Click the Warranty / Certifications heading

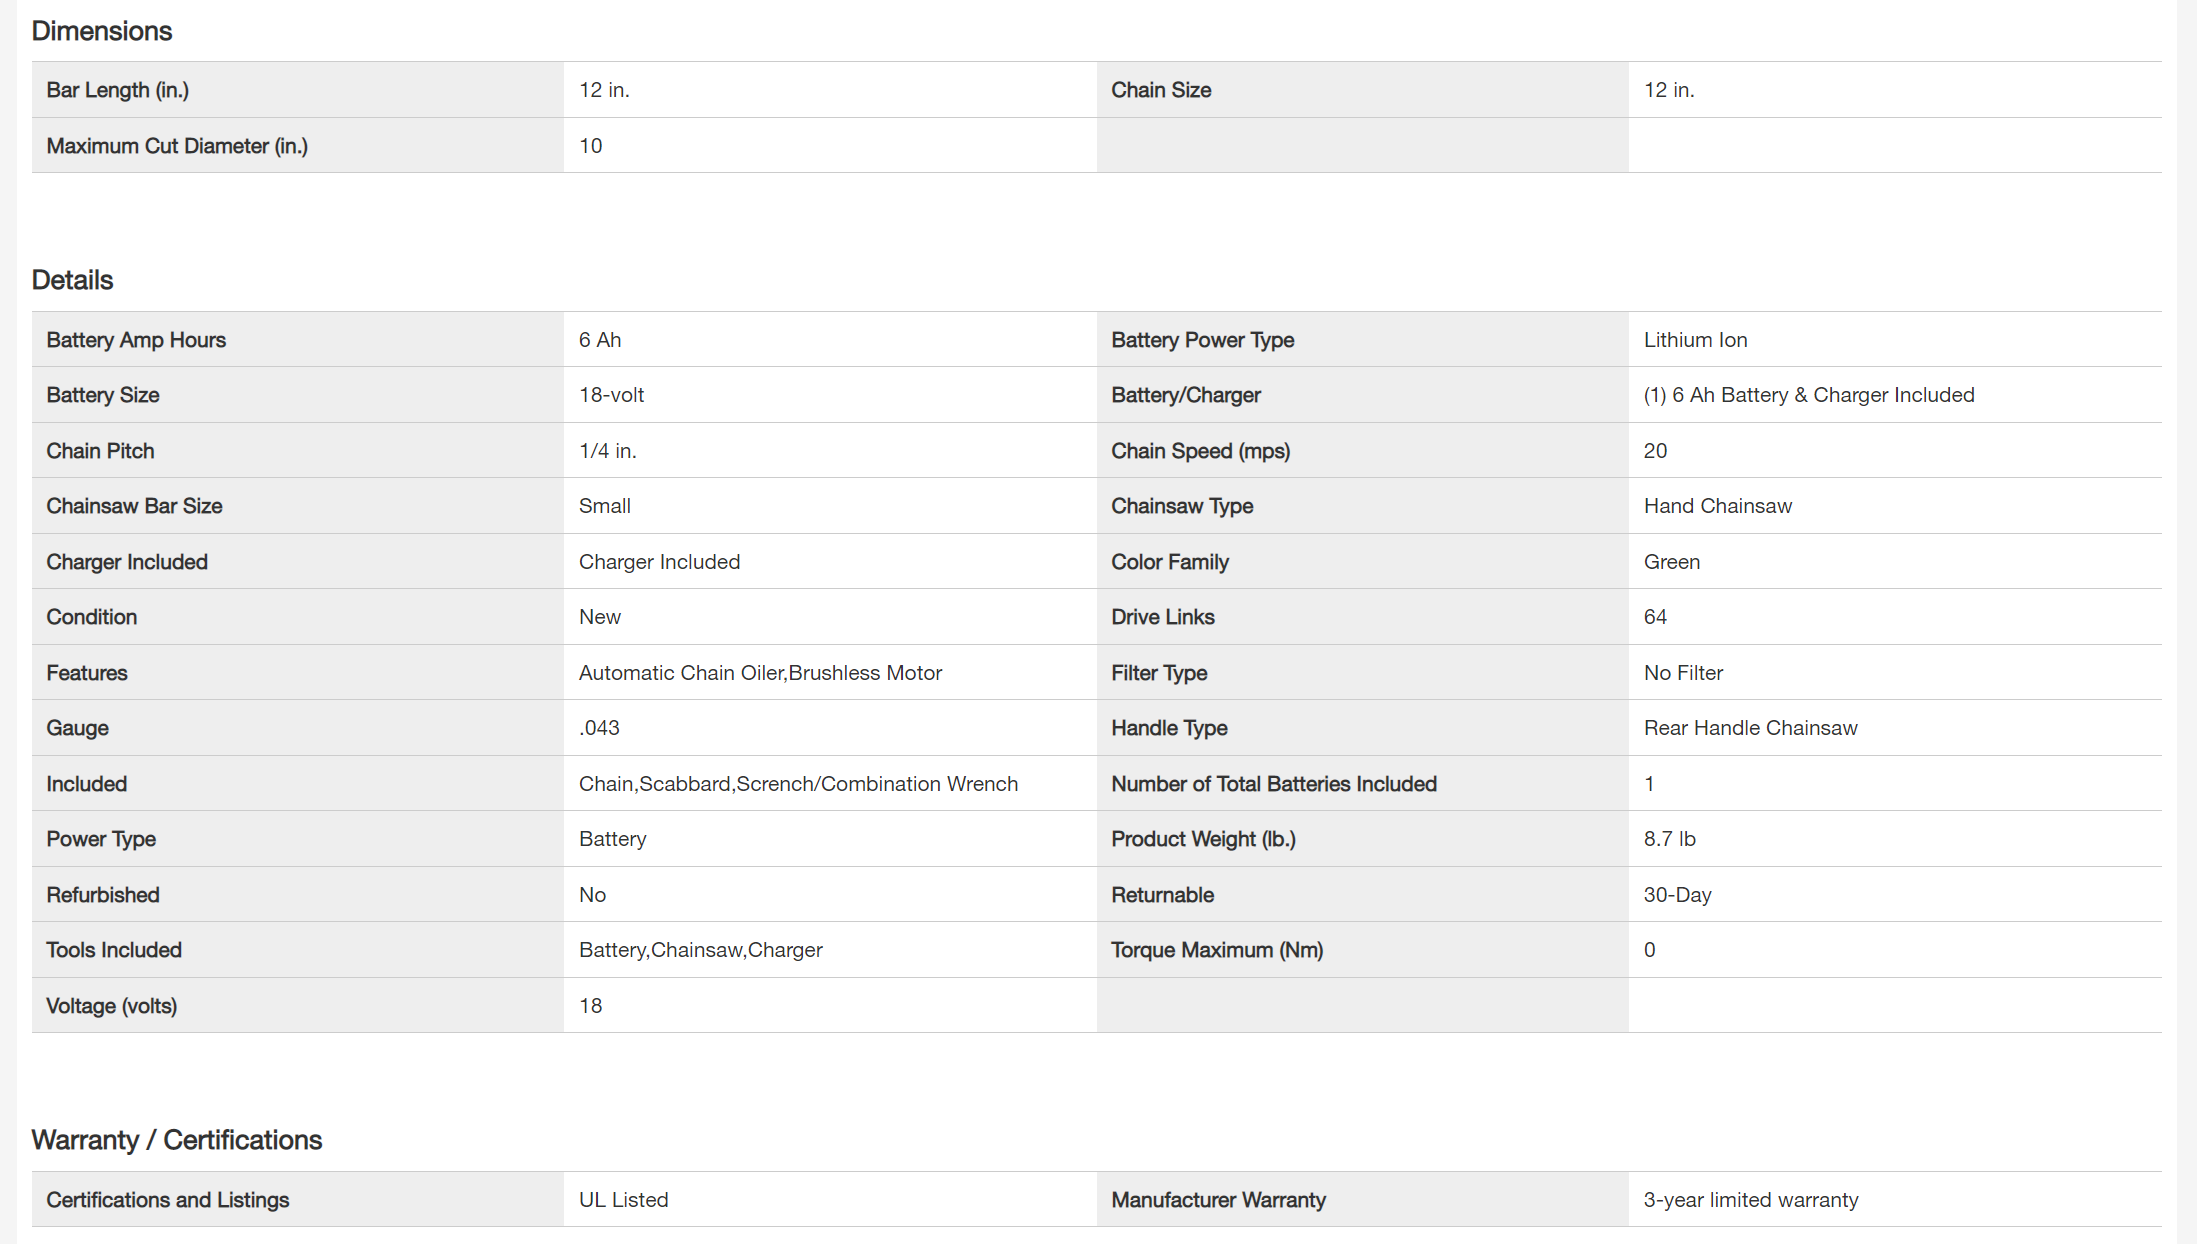176,1140
